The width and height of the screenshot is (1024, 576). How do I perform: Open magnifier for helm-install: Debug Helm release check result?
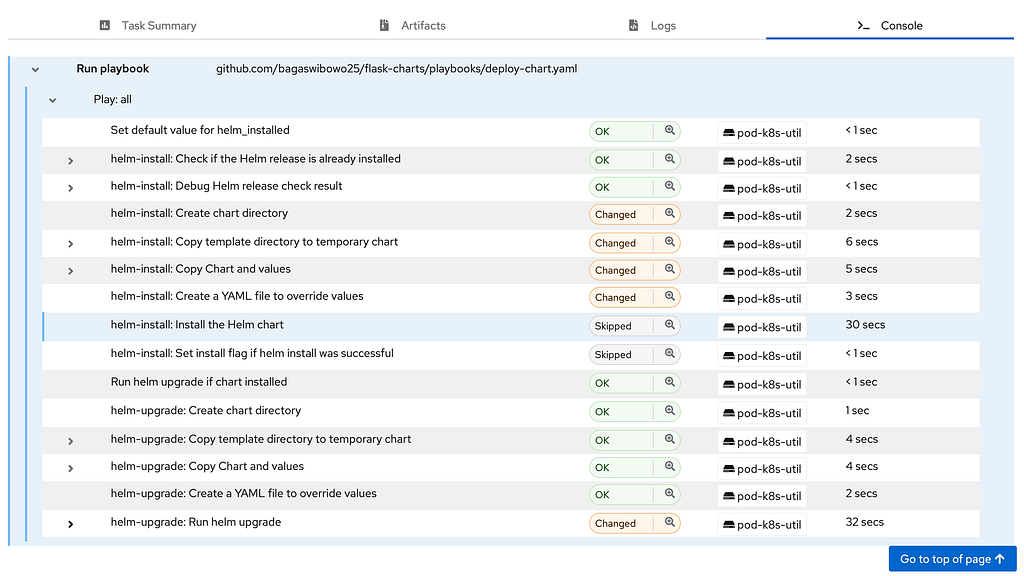click(x=669, y=186)
